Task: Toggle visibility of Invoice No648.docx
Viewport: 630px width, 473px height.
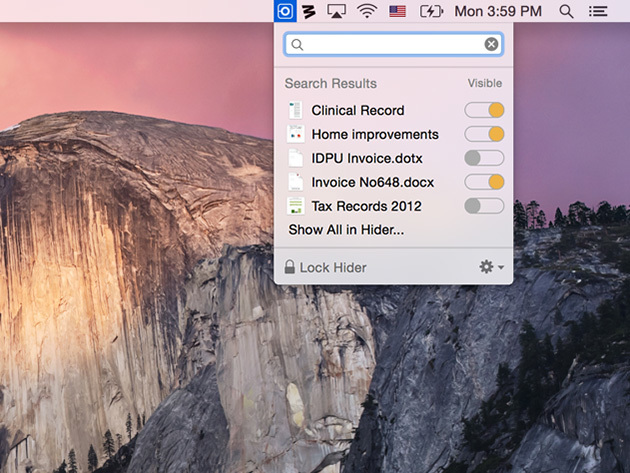Action: tap(484, 182)
